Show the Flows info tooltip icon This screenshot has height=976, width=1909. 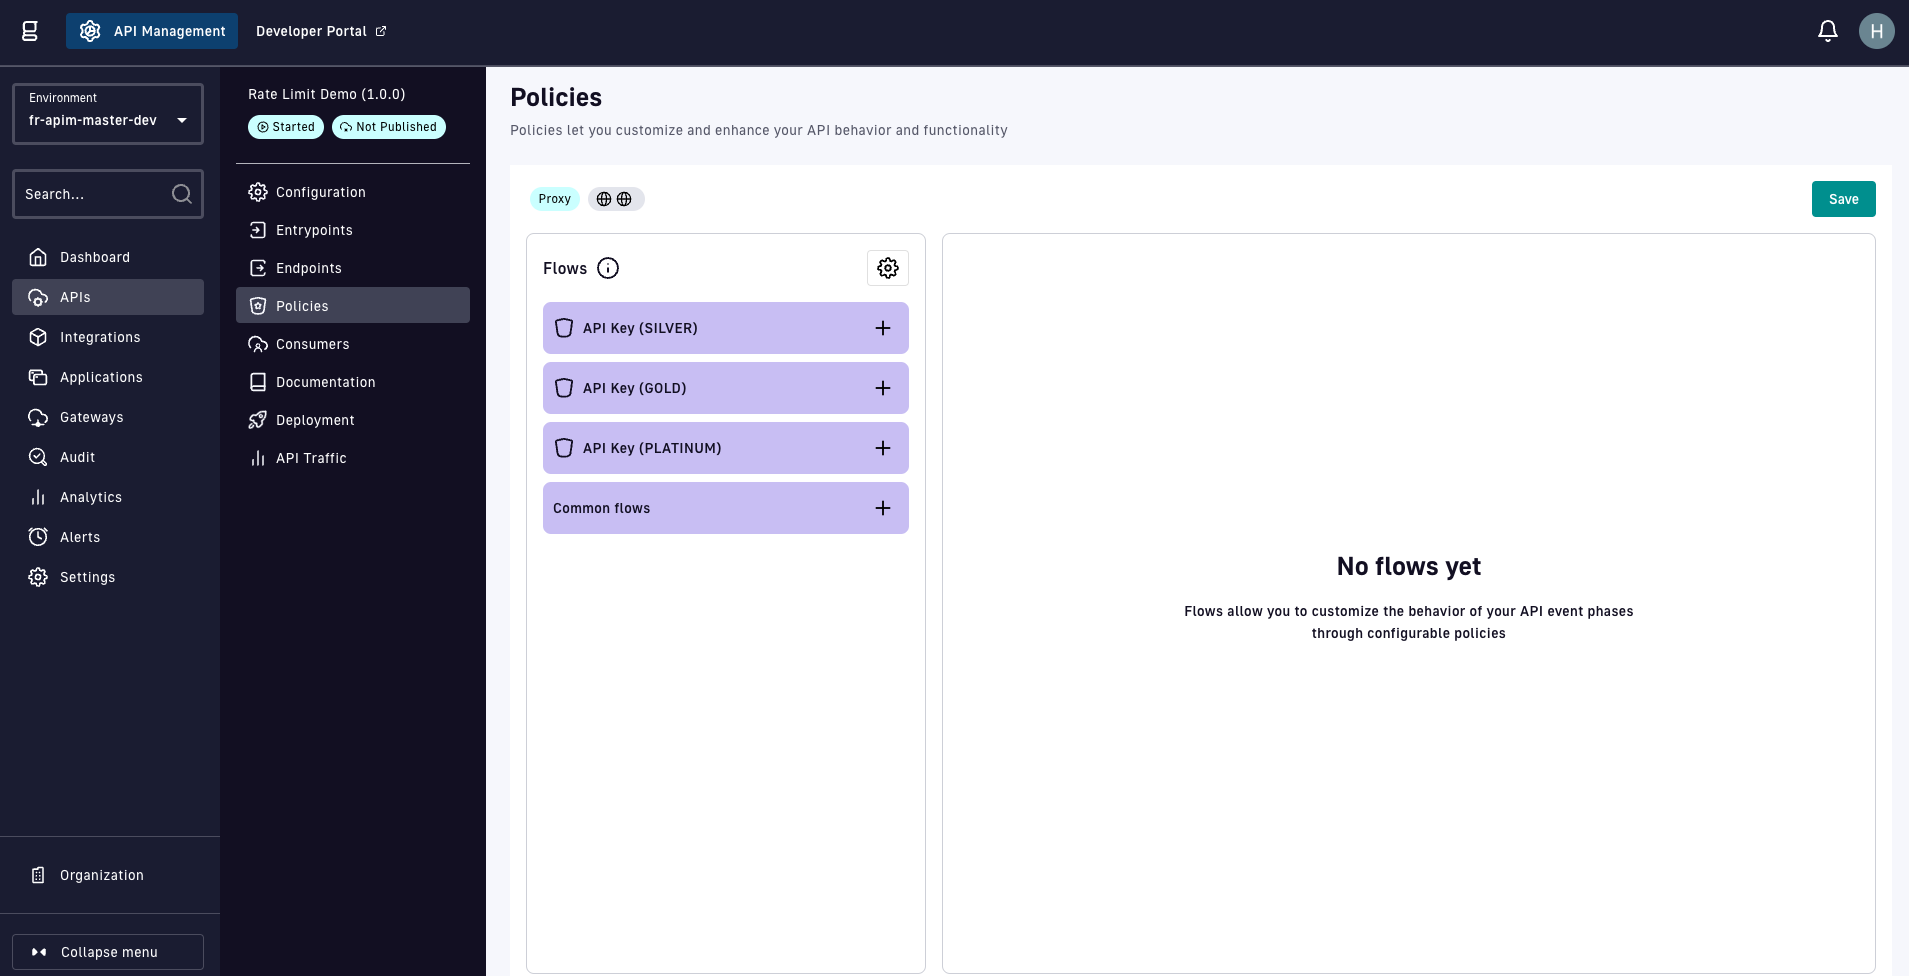click(608, 268)
